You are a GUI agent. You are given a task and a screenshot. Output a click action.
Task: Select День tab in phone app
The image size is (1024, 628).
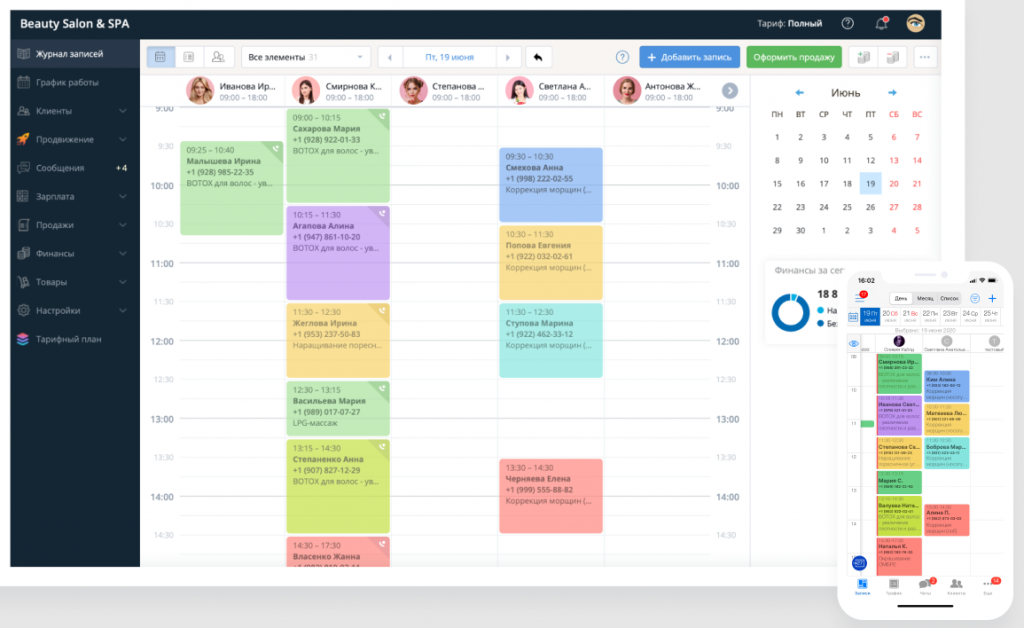click(x=901, y=298)
